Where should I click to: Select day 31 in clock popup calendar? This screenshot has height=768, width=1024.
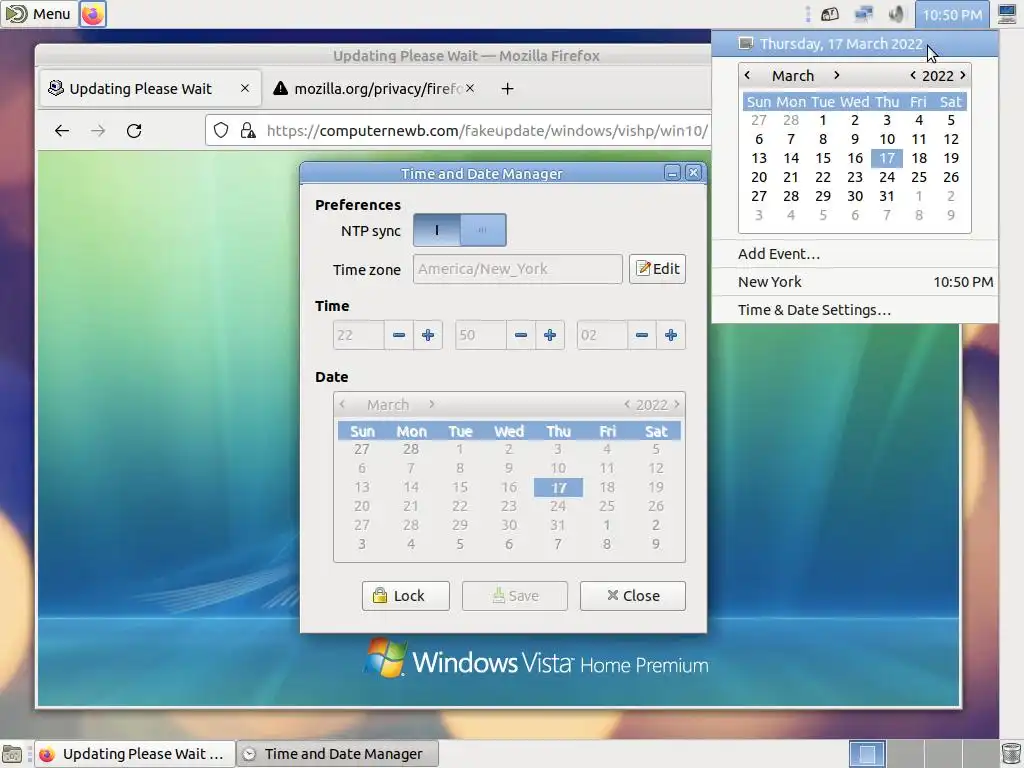pos(887,196)
